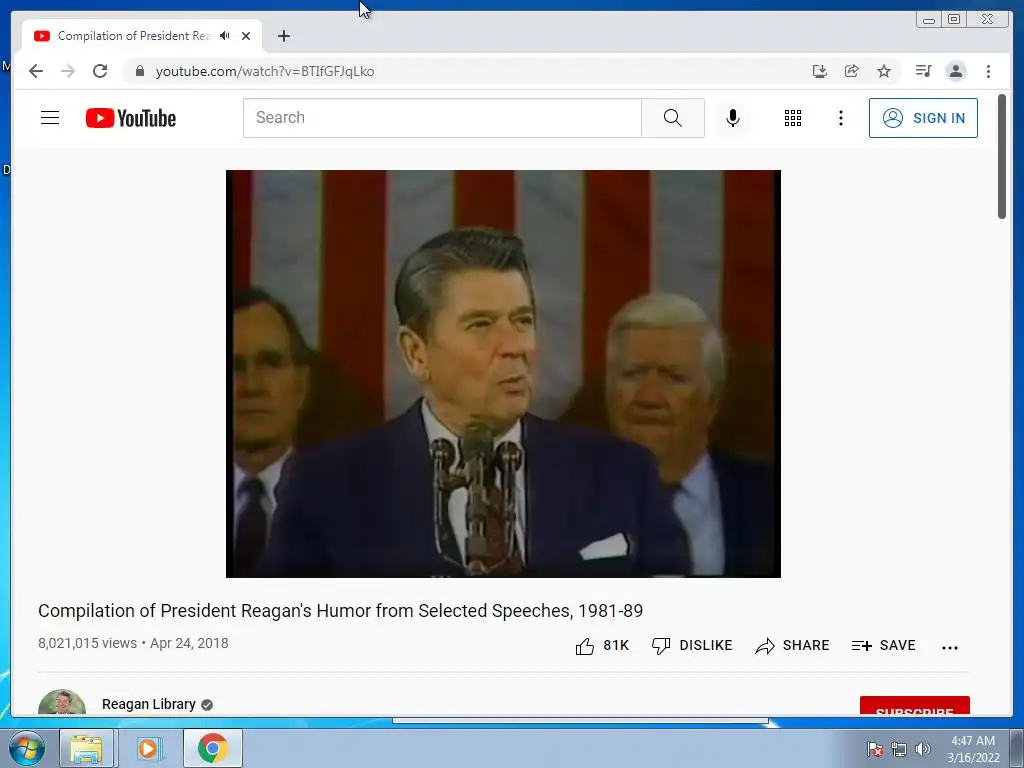Click the network tray icon
The width and height of the screenshot is (1024, 768).
pyautogui.click(x=899, y=749)
